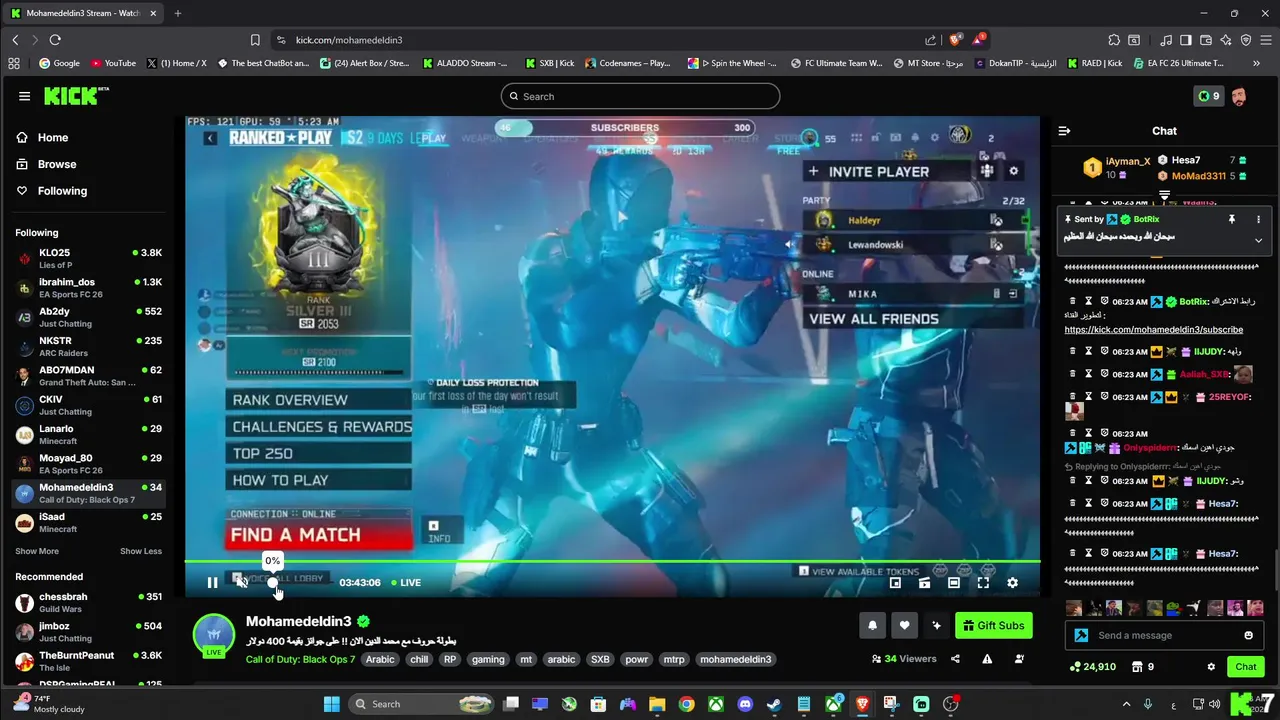Open user profile avatar in header
This screenshot has height=720, width=1280.
[x=1239, y=96]
